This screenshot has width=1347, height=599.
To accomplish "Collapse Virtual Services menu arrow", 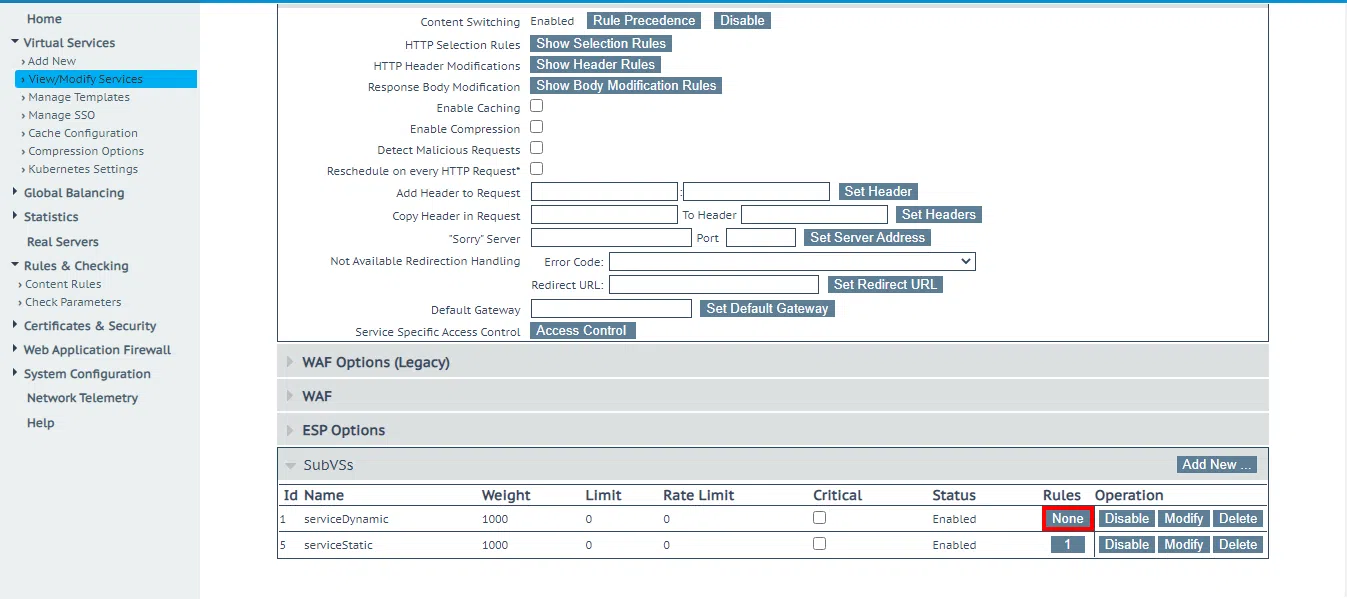I will (x=14, y=42).
